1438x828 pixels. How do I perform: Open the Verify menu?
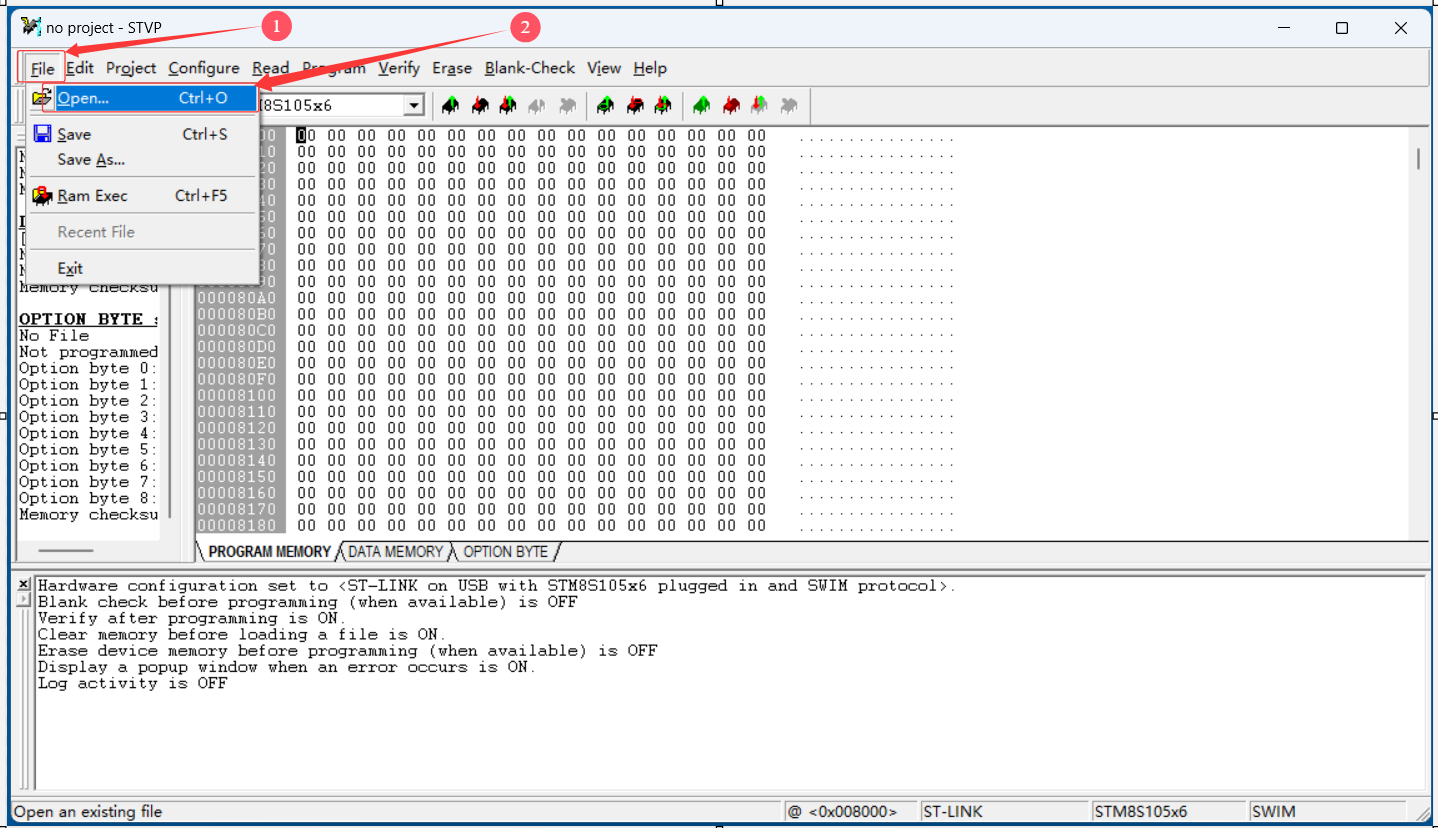pos(399,68)
